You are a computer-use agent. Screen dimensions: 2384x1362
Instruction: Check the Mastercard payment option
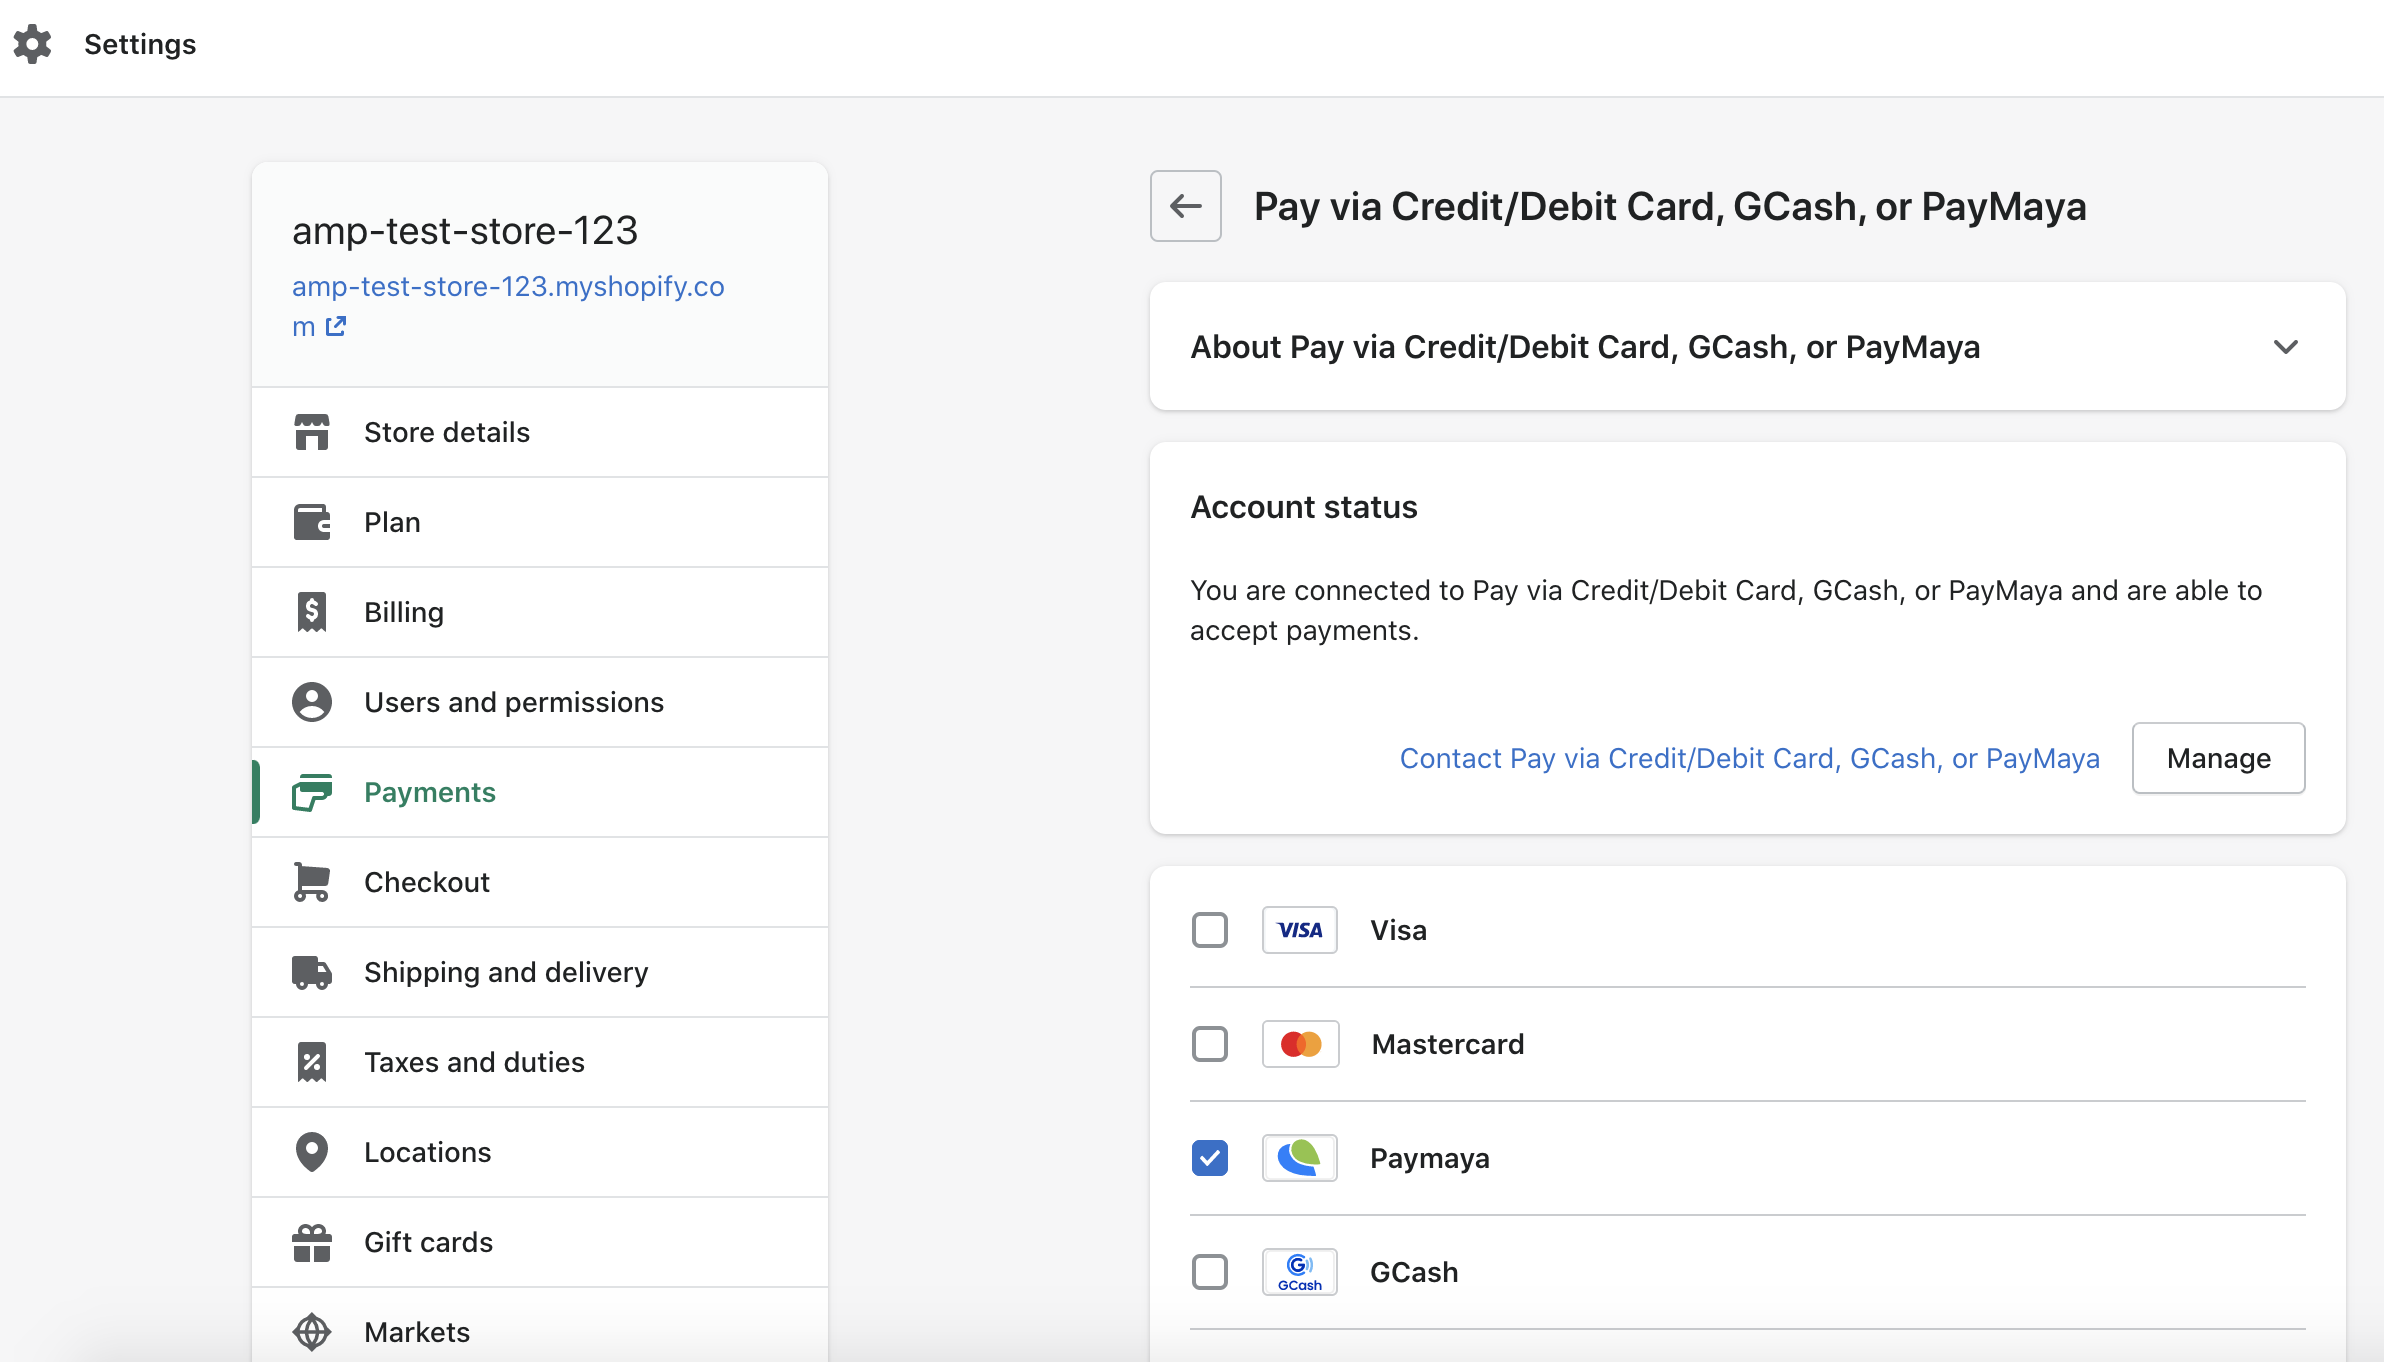point(1209,1044)
